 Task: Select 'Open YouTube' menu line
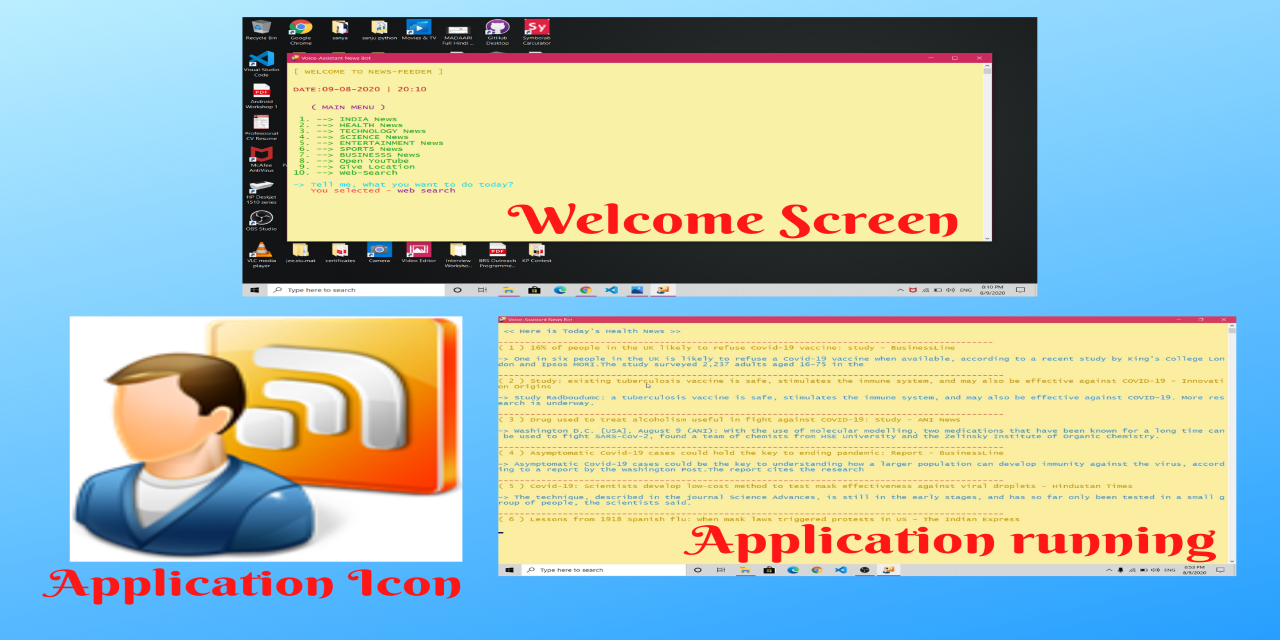click(x=352, y=161)
